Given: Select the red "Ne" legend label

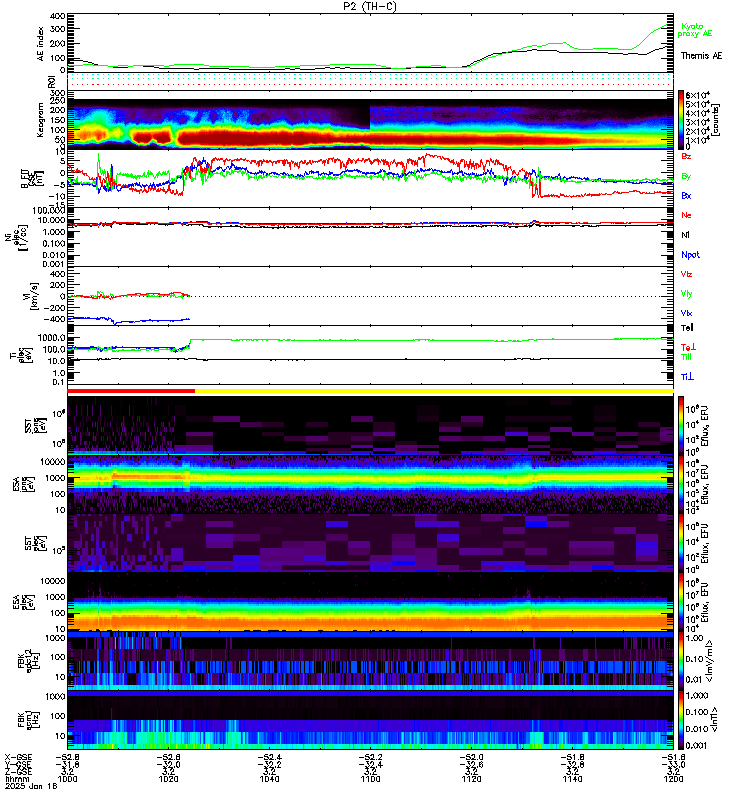Looking at the screenshot, I should click(x=686, y=215).
